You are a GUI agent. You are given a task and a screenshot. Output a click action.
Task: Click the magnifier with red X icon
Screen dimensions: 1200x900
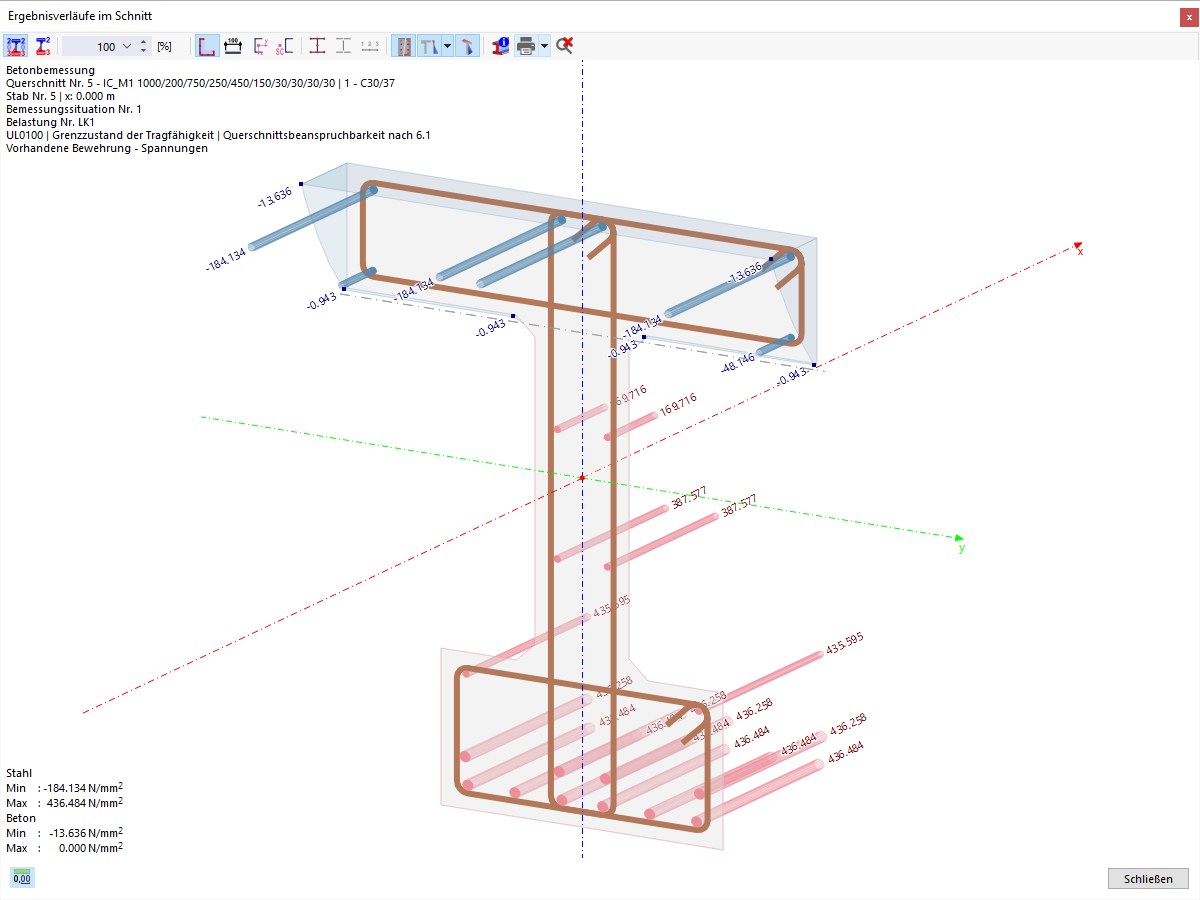coord(565,46)
